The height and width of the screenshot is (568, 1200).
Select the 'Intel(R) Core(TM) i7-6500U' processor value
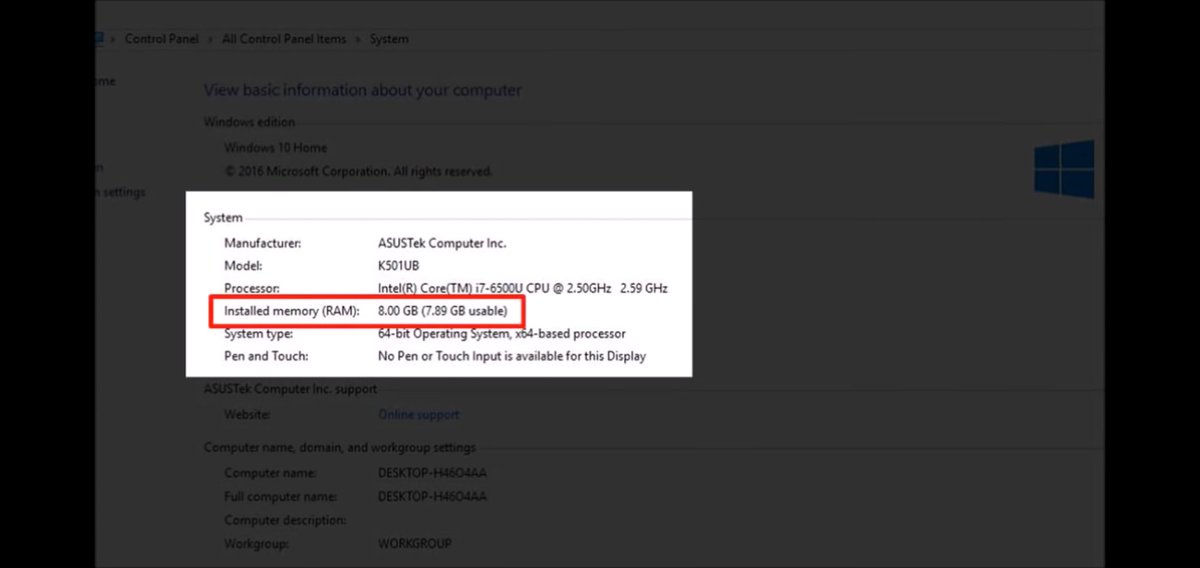[x=523, y=288]
